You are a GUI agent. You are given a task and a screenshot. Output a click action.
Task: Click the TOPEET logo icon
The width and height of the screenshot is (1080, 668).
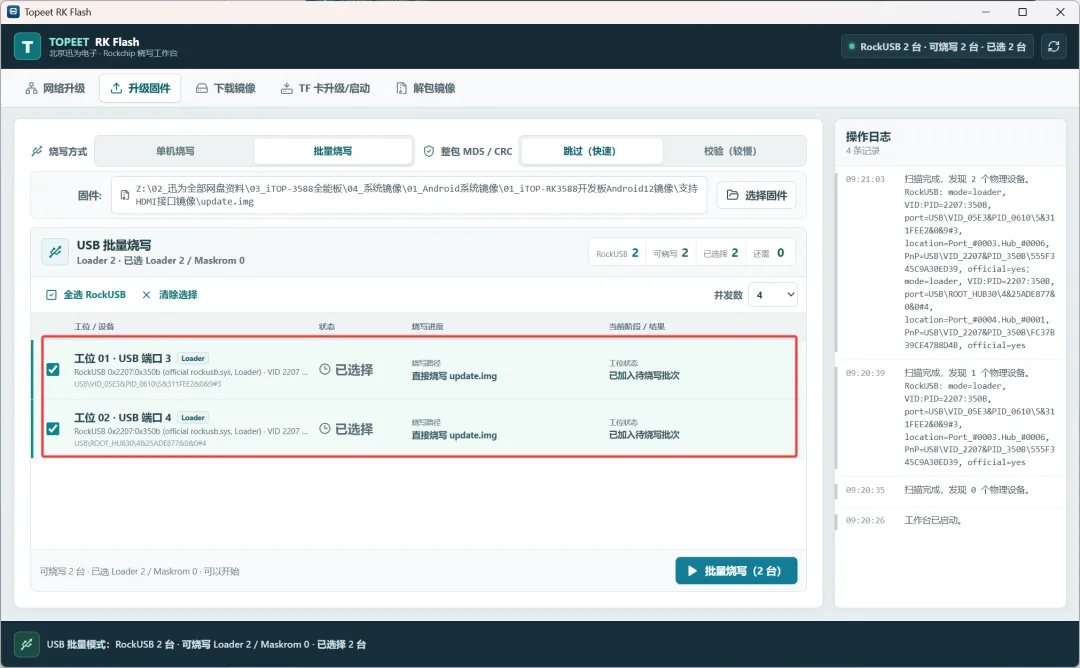coord(28,47)
